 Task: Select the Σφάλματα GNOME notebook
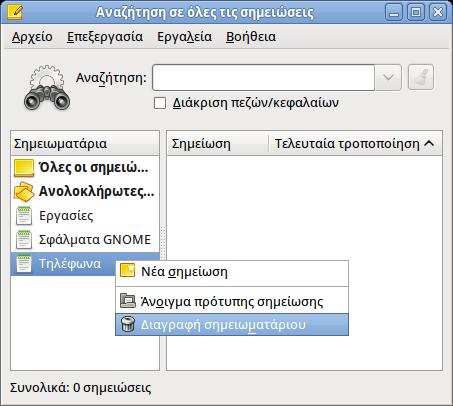tap(85, 240)
